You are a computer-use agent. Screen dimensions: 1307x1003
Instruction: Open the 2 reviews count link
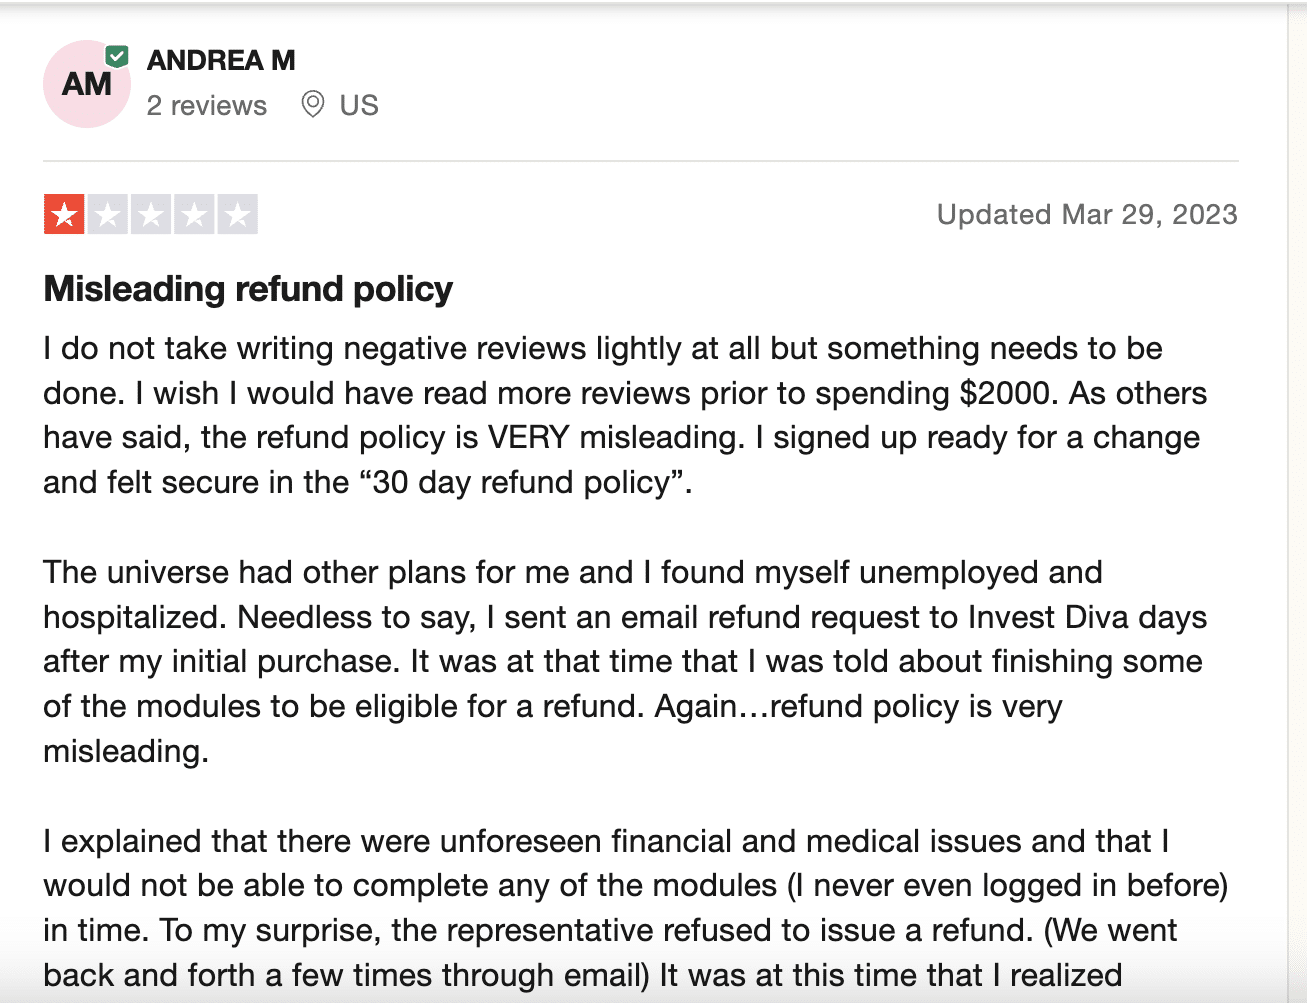(207, 105)
